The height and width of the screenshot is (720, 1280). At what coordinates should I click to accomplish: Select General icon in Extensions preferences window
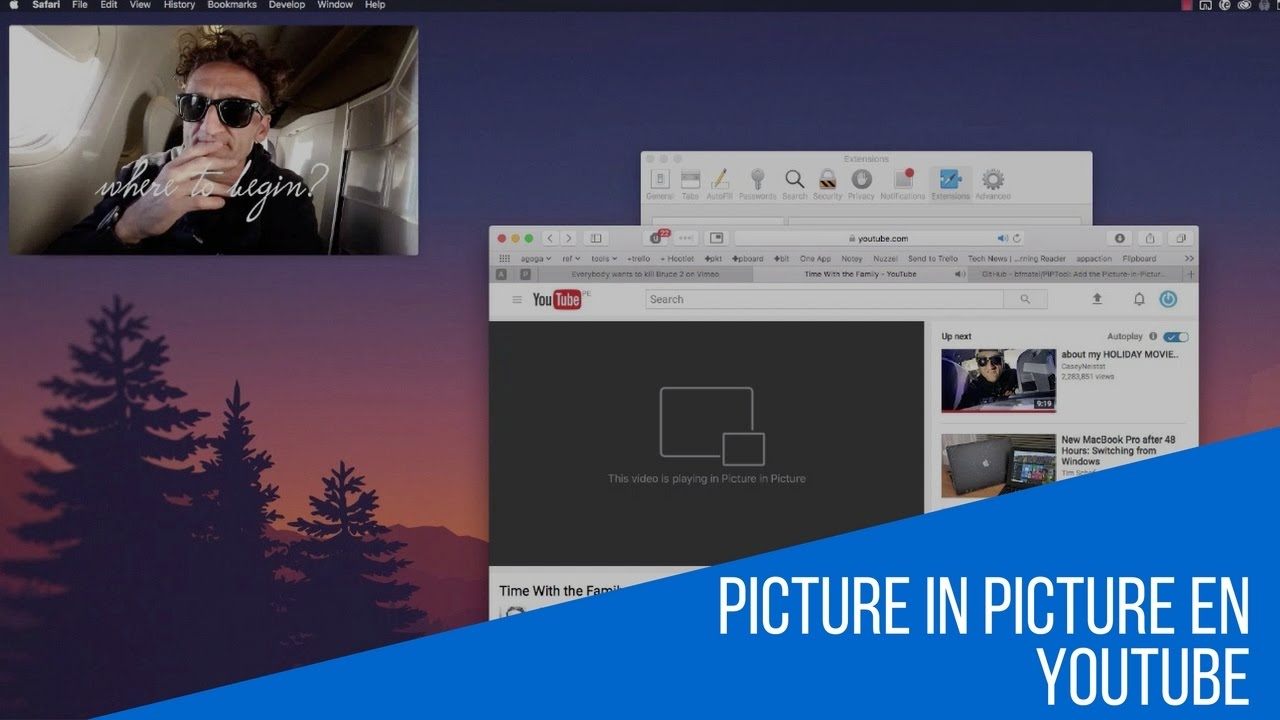(660, 184)
